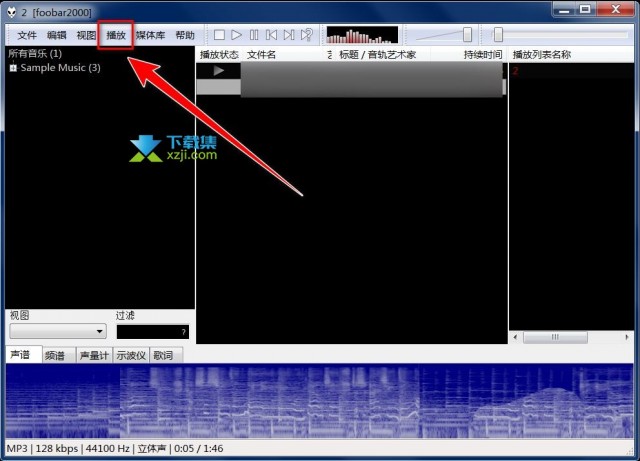The width and height of the screenshot is (640, 461).
Task: Skip to the previous track
Action: [x=271, y=35]
